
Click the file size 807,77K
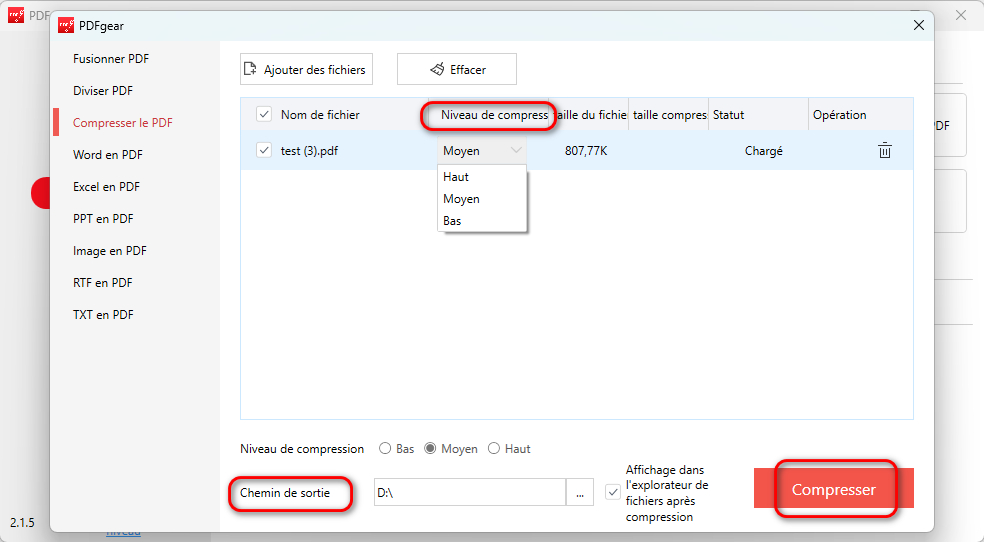pos(586,151)
